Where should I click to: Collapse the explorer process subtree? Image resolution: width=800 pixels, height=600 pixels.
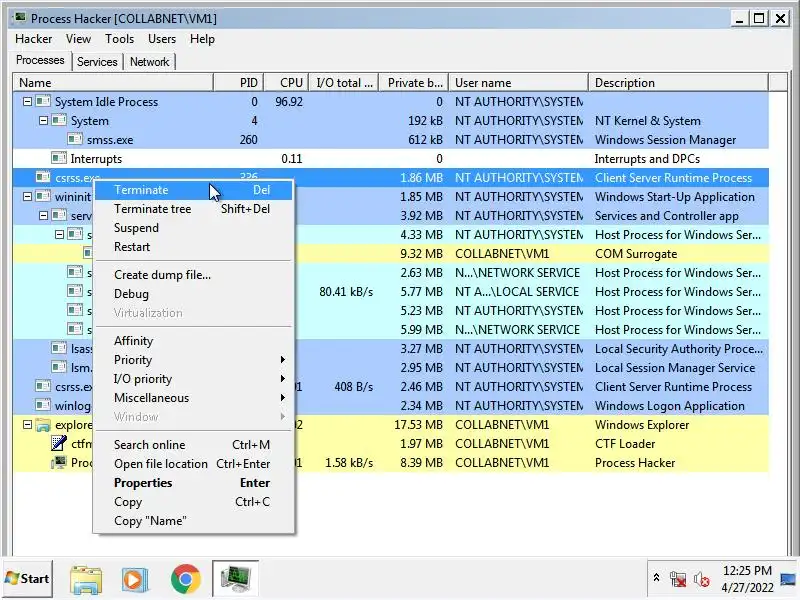point(27,424)
